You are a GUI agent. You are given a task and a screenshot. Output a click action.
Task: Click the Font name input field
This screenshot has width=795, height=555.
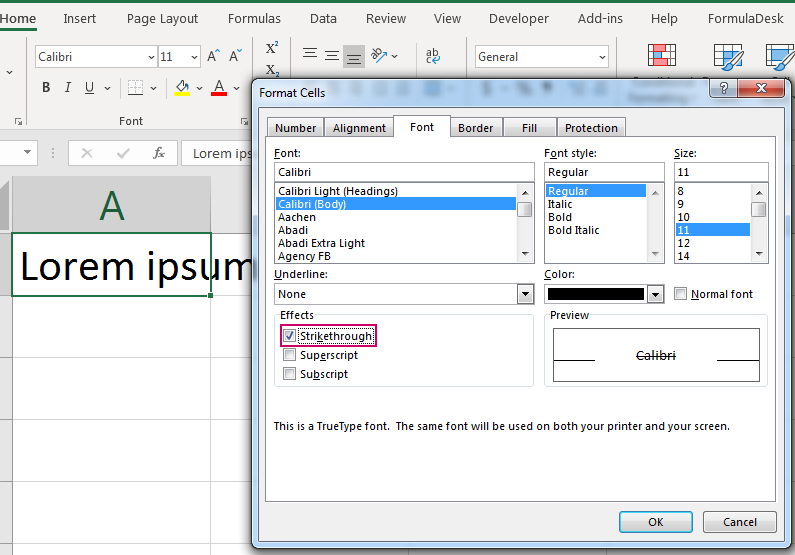(404, 172)
